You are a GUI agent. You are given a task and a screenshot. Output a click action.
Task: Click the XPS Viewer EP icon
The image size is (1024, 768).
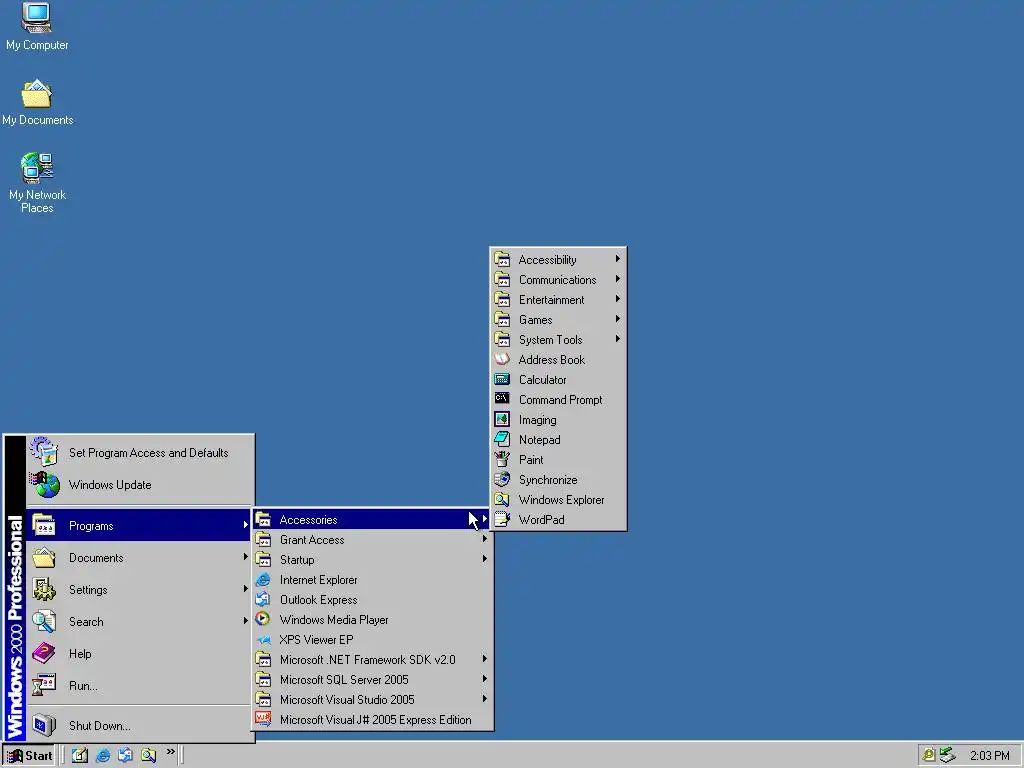pos(263,639)
